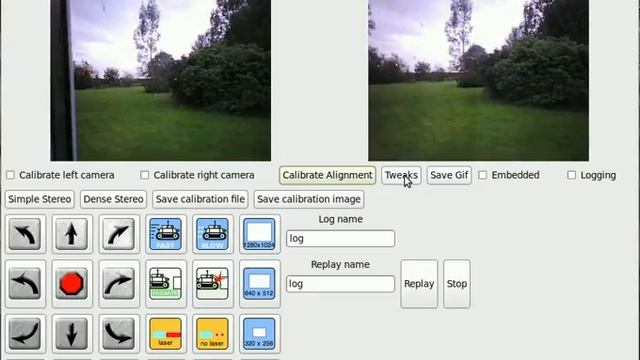Click the robot collision icon with red star

click(x=213, y=284)
